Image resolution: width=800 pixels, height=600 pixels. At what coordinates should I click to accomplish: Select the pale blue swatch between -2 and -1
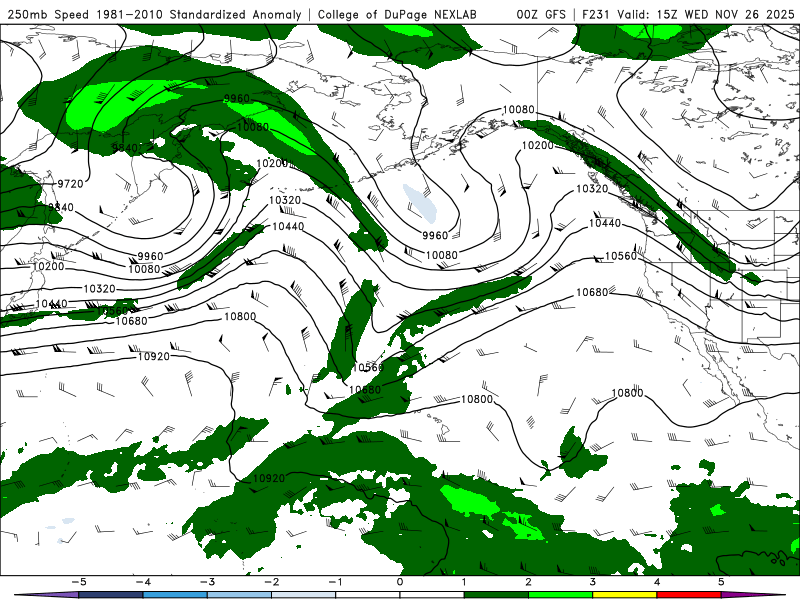pos(304,595)
